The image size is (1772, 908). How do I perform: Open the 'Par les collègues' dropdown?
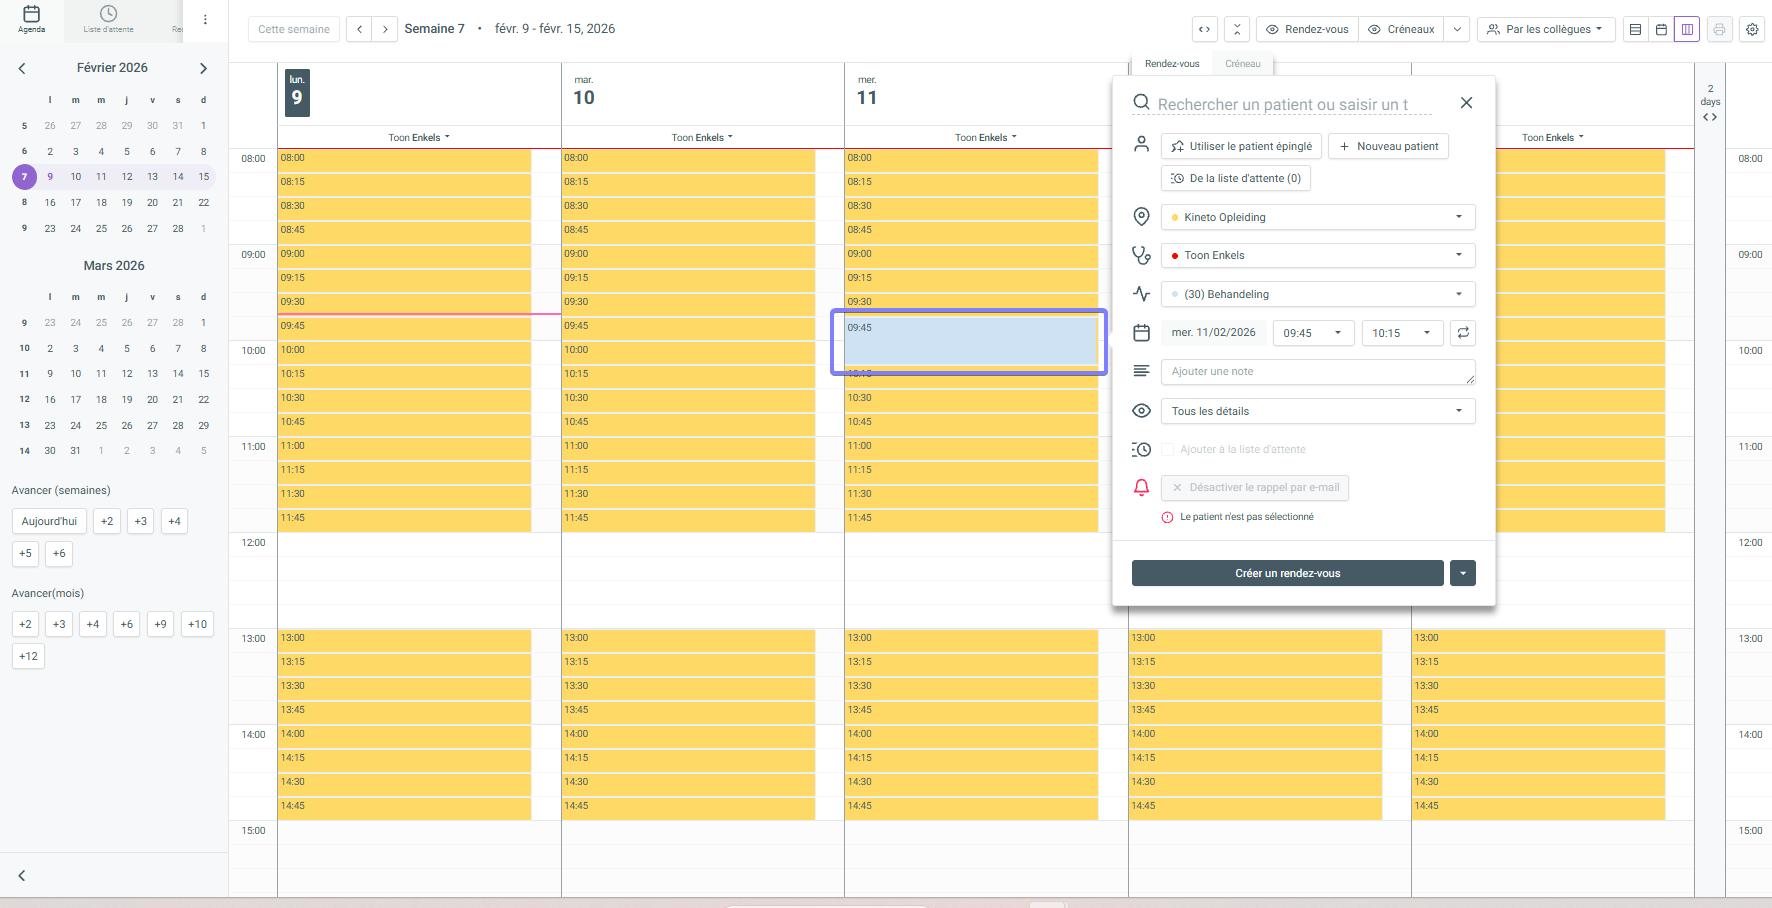1545,30
